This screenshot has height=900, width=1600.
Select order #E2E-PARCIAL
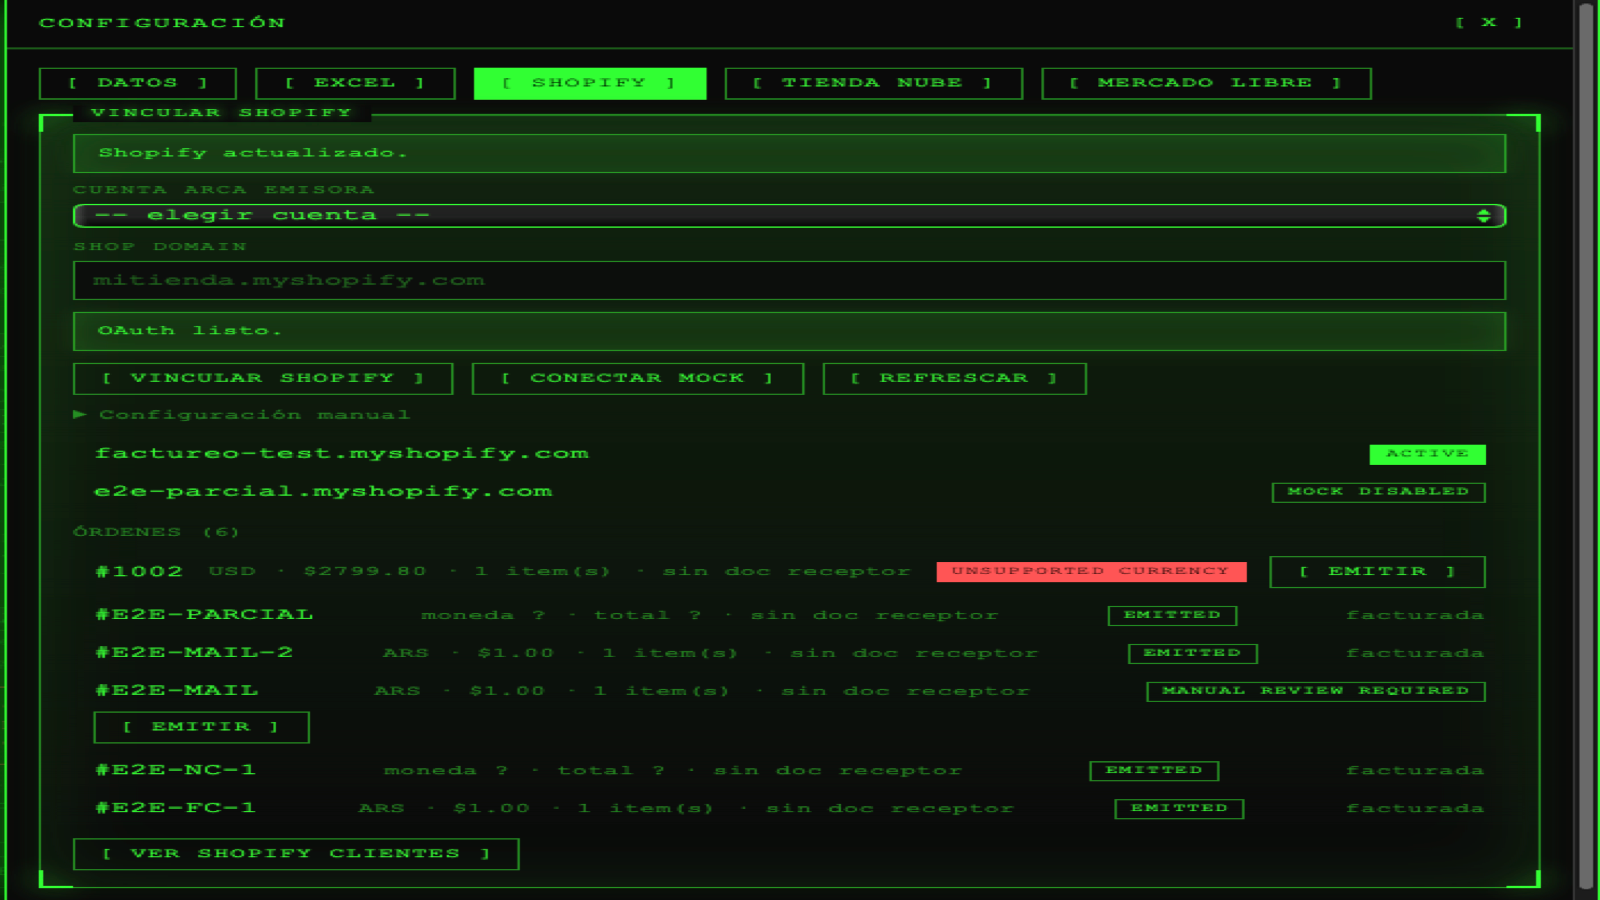click(204, 614)
